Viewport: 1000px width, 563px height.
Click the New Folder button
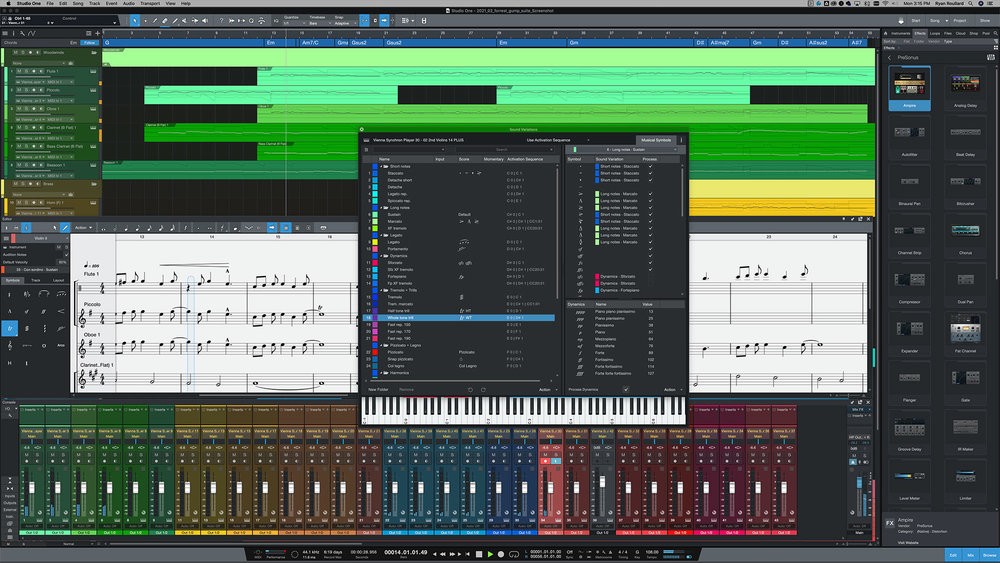click(x=378, y=389)
